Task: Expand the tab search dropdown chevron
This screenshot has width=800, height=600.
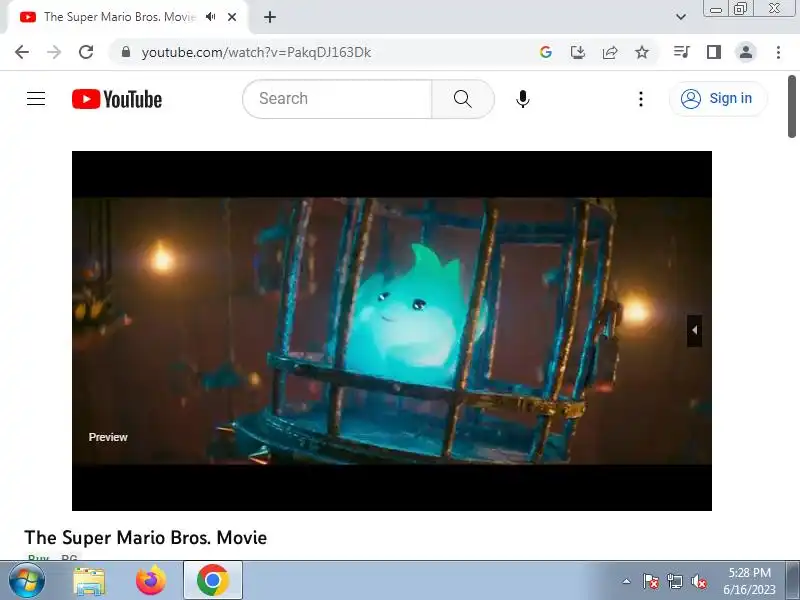Action: coord(681,17)
